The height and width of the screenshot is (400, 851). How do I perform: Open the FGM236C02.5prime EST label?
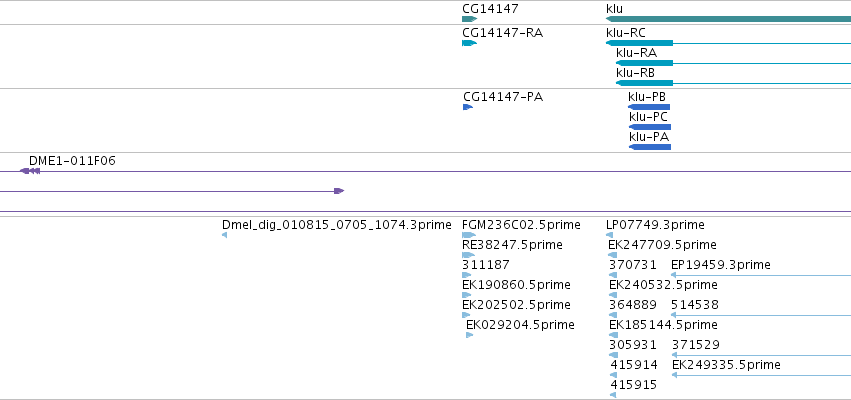521,225
